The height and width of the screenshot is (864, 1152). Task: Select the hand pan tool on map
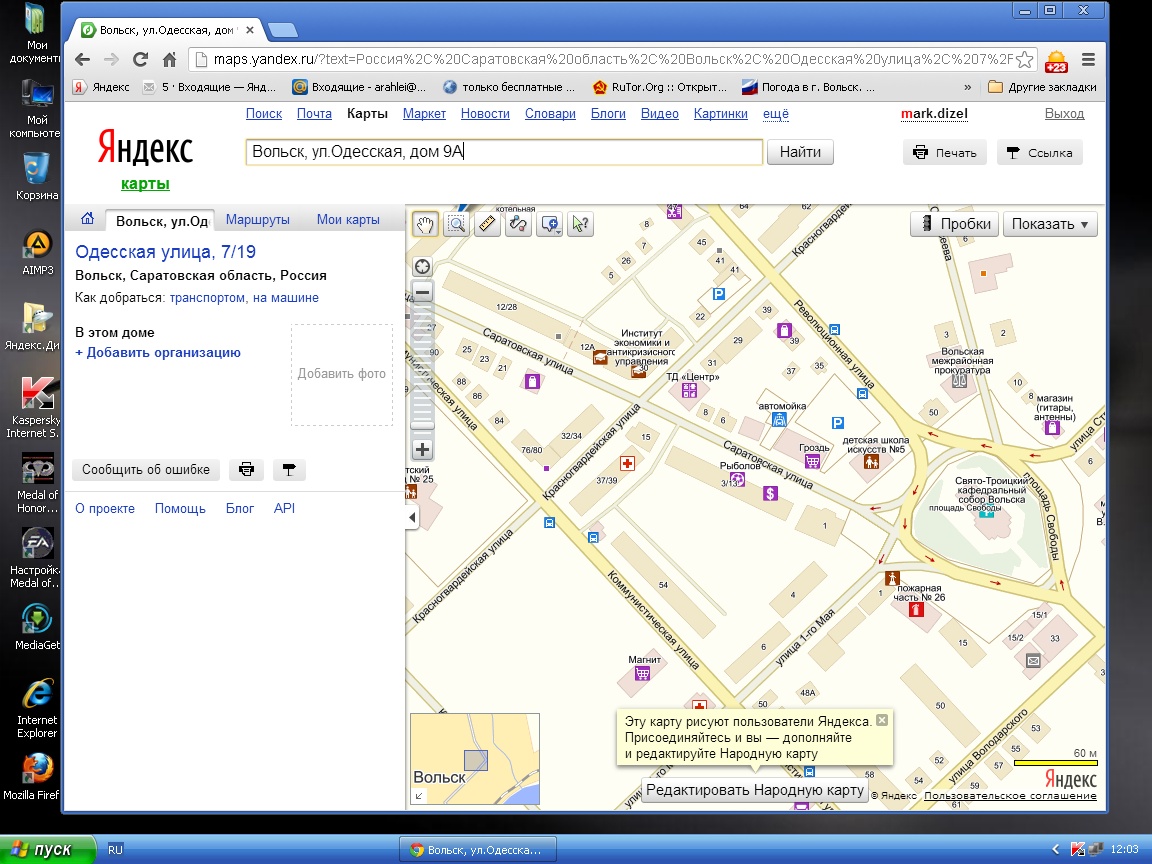[425, 224]
